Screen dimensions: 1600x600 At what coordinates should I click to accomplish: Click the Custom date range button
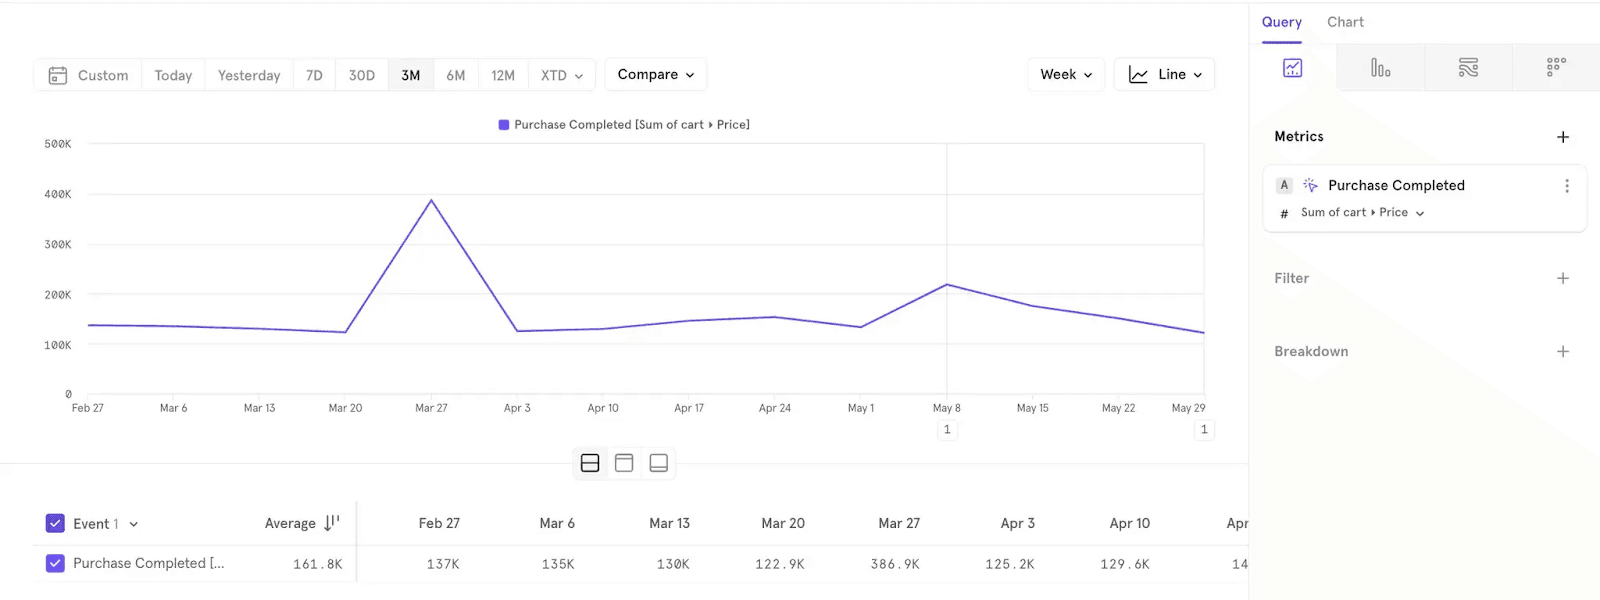[x=88, y=75]
